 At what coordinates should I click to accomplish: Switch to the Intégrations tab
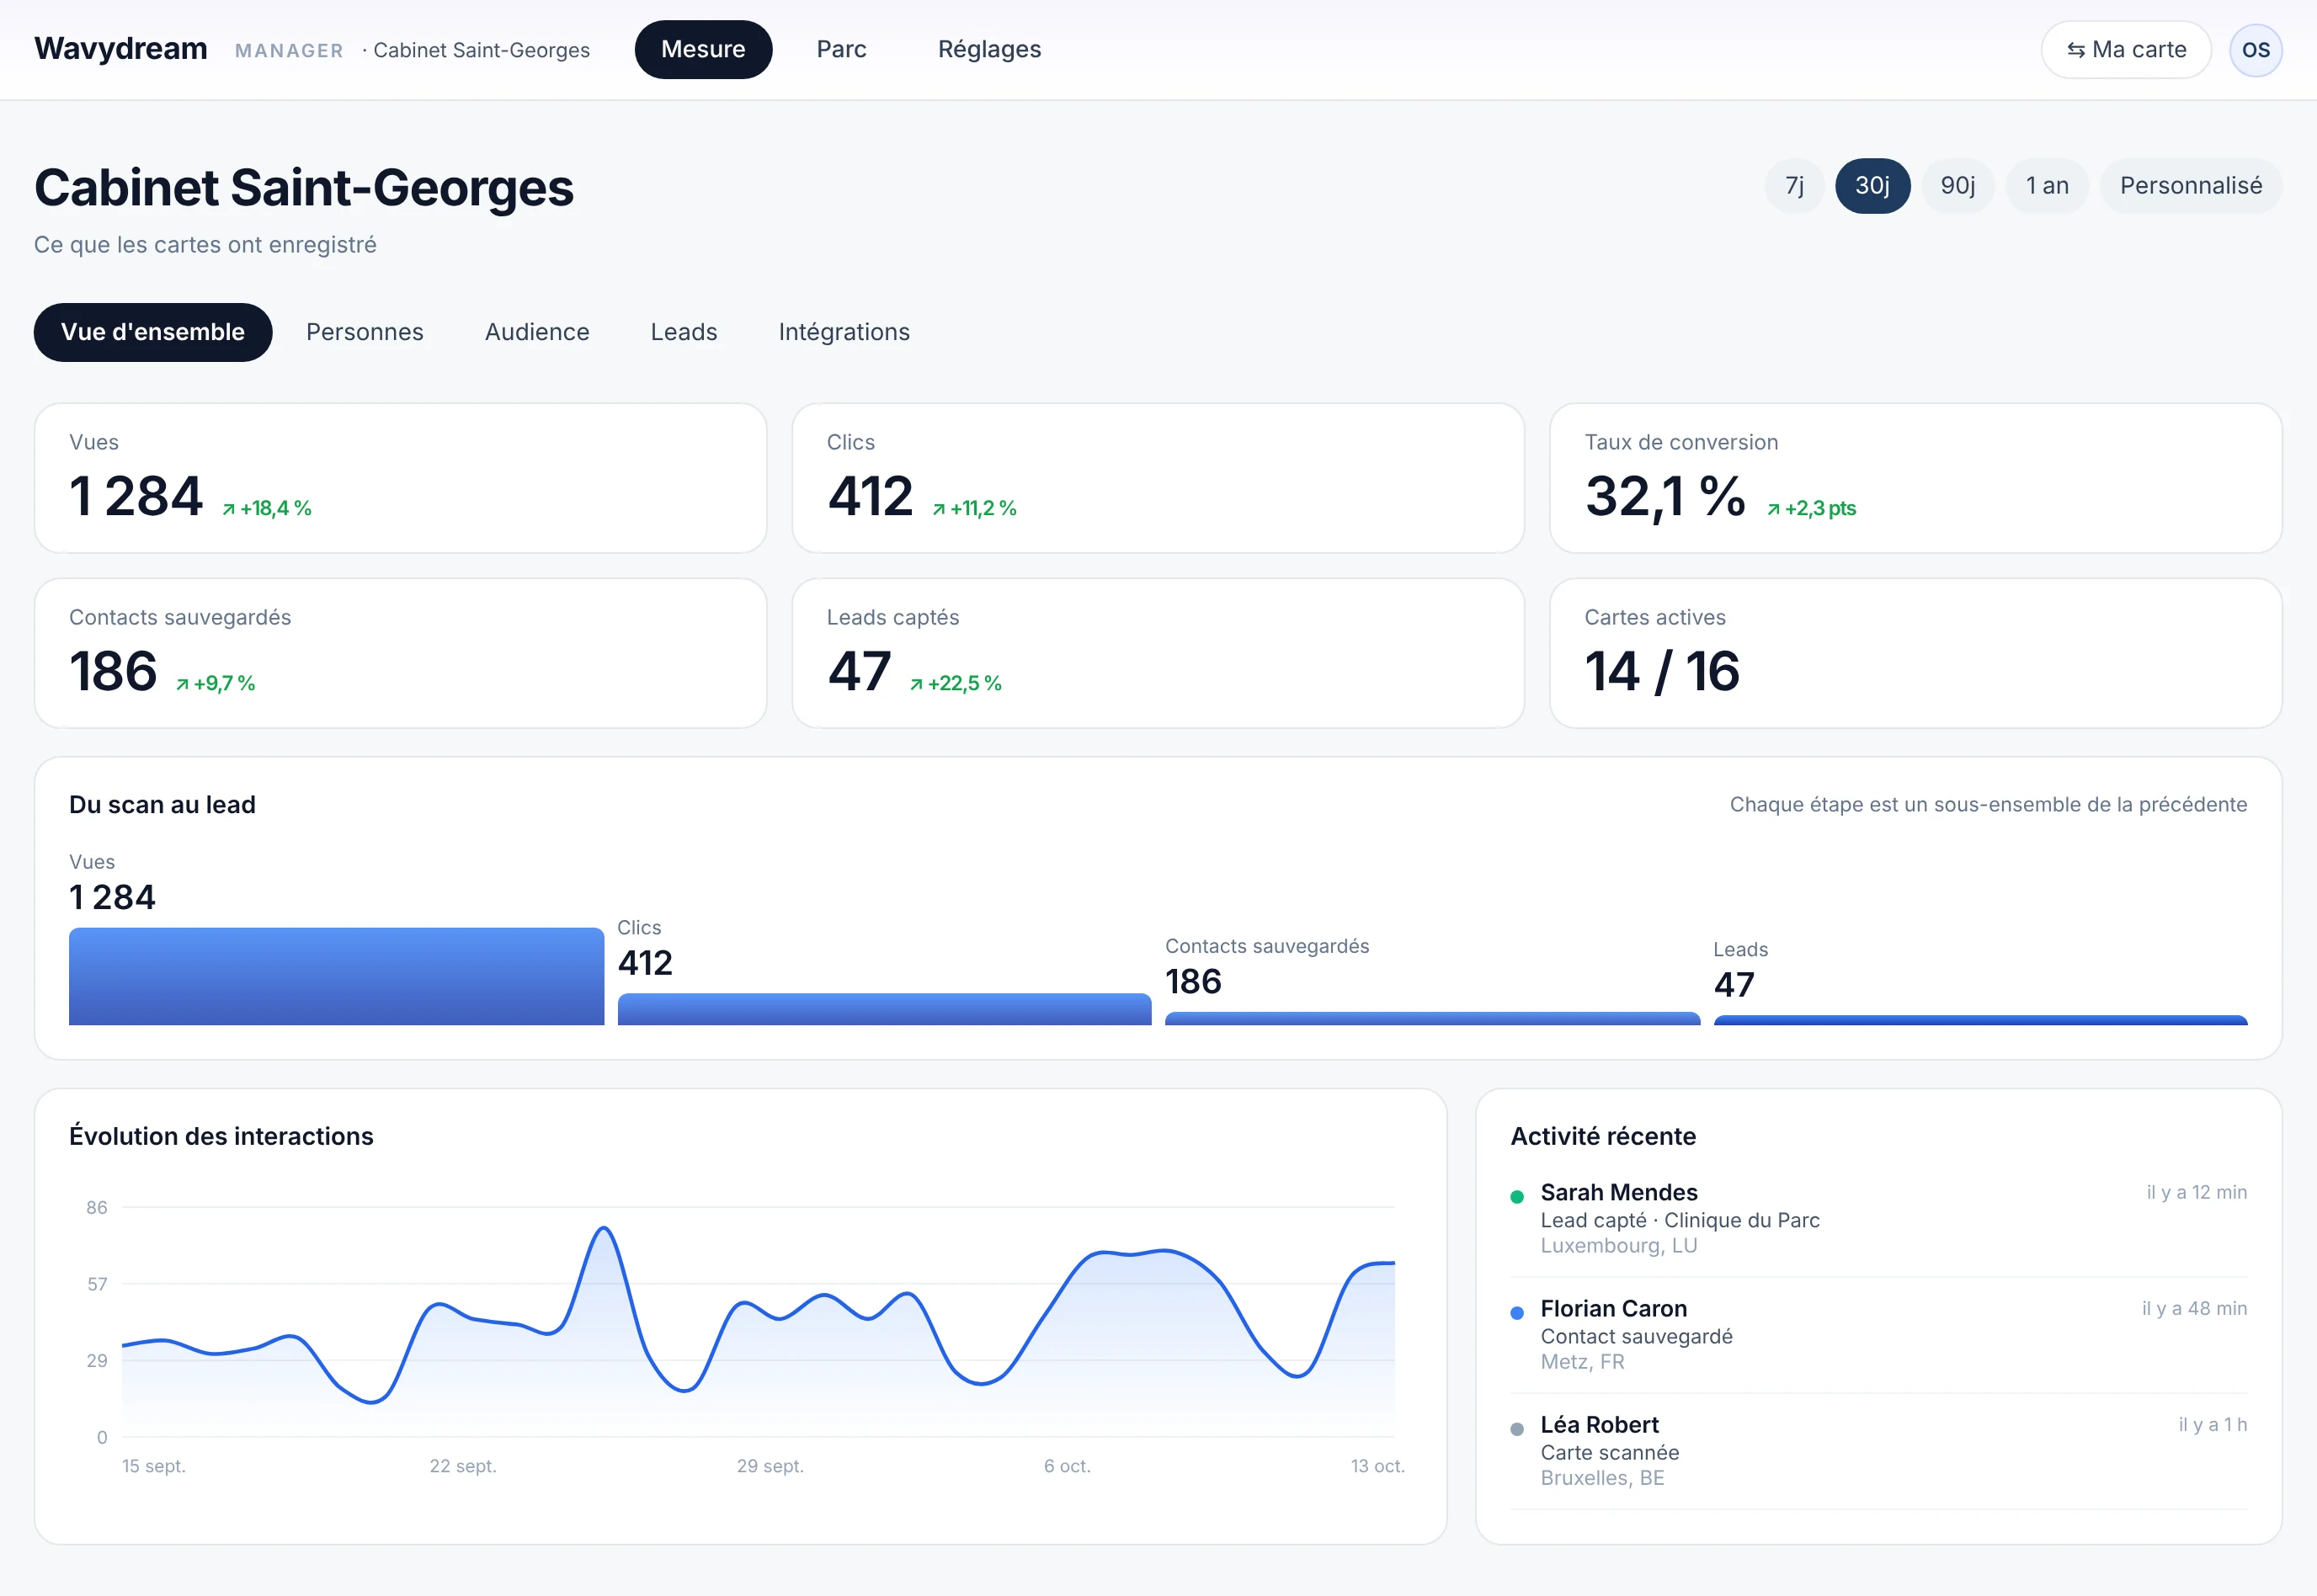pos(844,332)
